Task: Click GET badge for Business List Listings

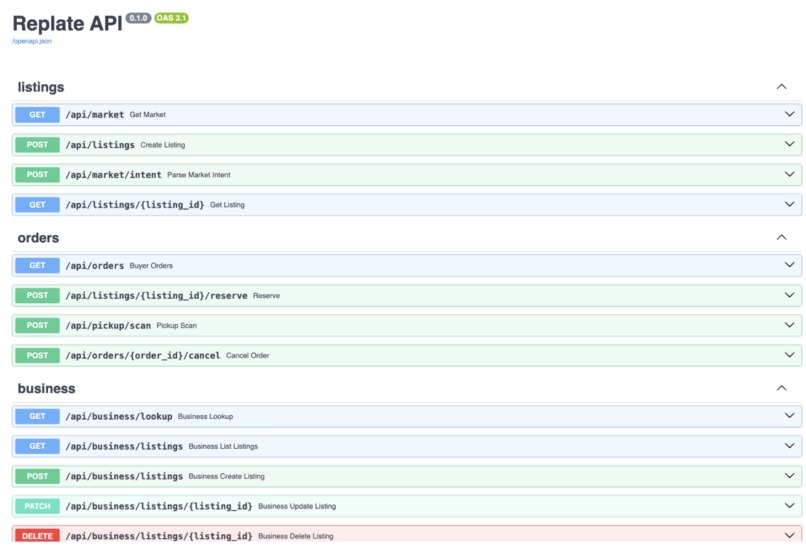Action: click(x=37, y=446)
